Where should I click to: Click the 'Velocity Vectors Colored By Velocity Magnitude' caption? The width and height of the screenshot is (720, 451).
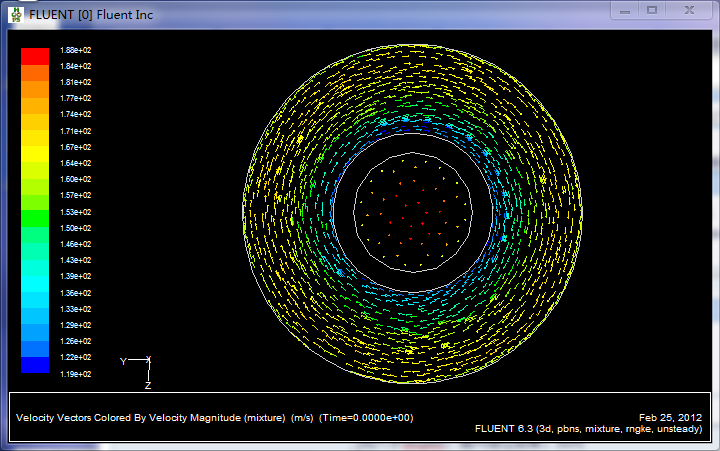click(x=152, y=418)
